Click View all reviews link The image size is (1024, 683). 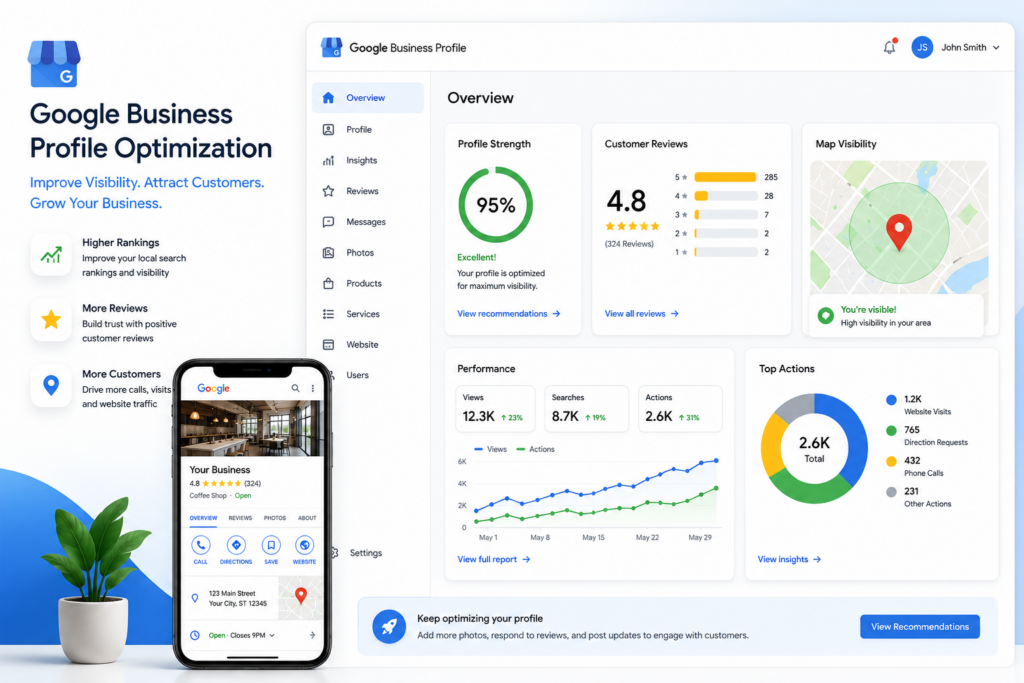(642, 313)
